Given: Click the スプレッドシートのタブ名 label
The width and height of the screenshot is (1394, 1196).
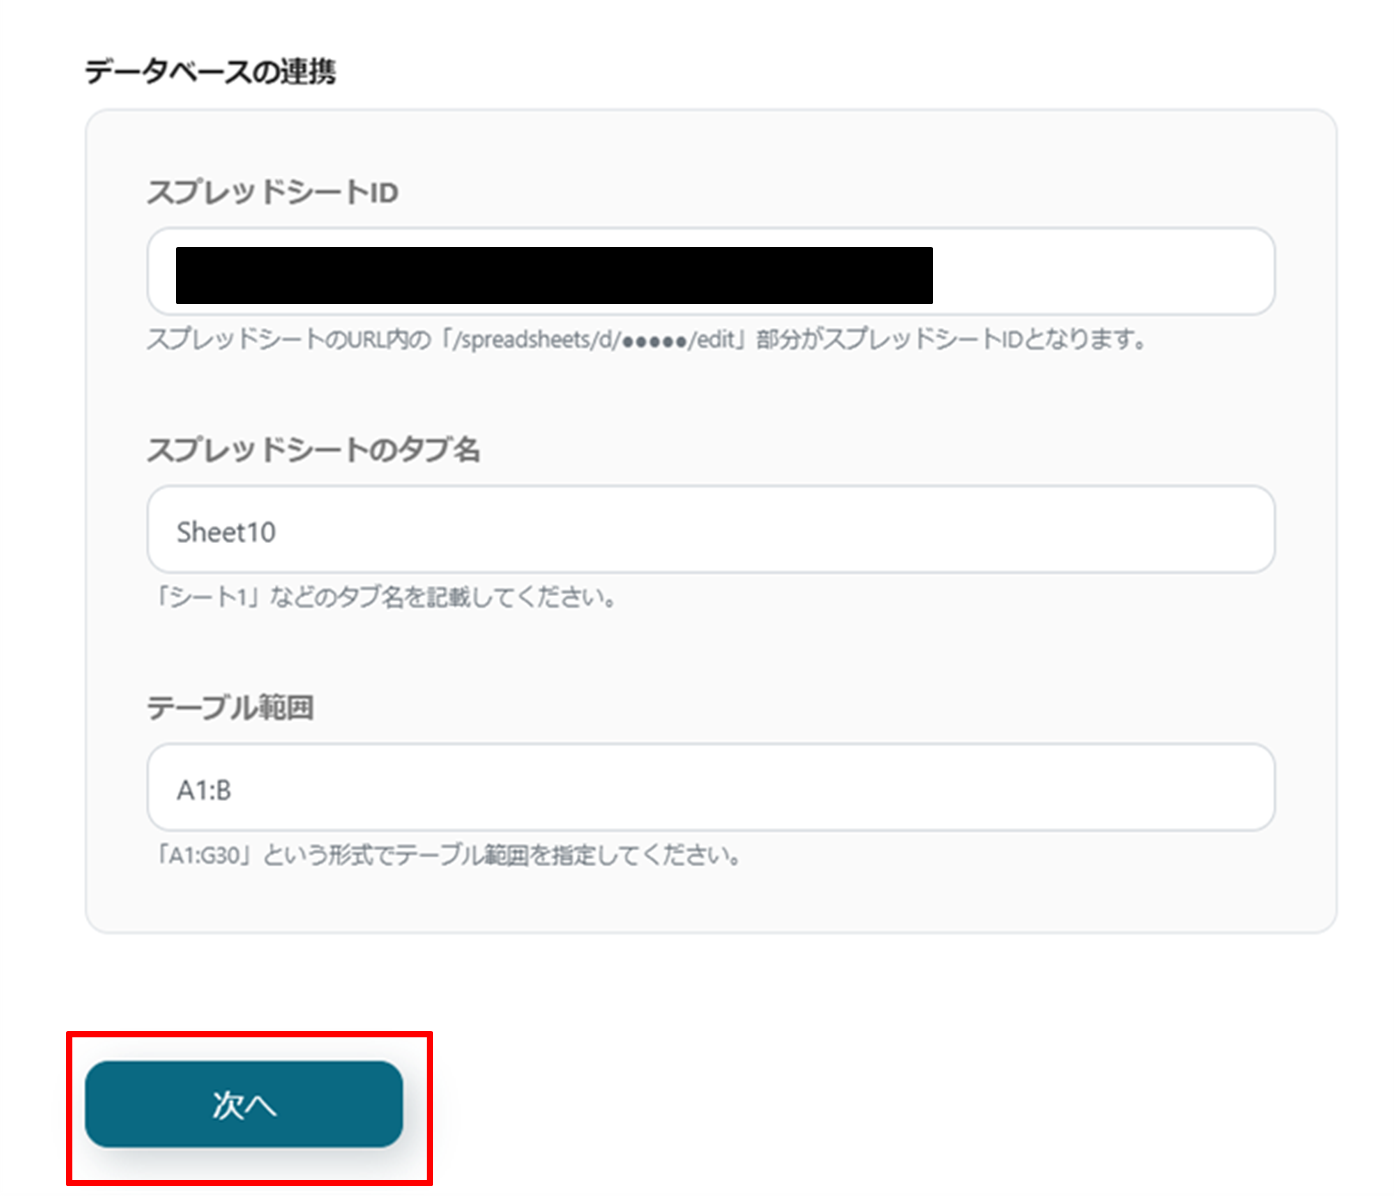Looking at the screenshot, I should tap(313, 450).
